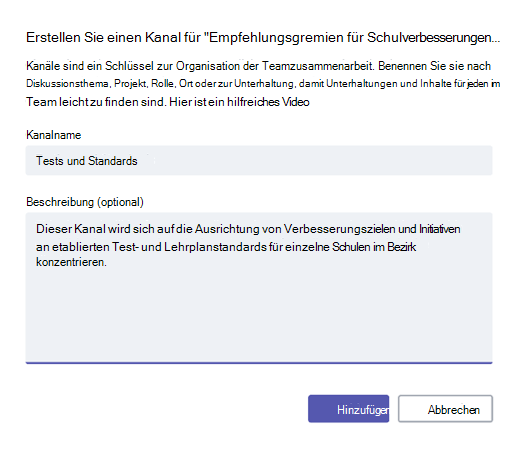Click the word 'Standards' in channel name field
This screenshot has height=449, width=520.
pos(113,161)
